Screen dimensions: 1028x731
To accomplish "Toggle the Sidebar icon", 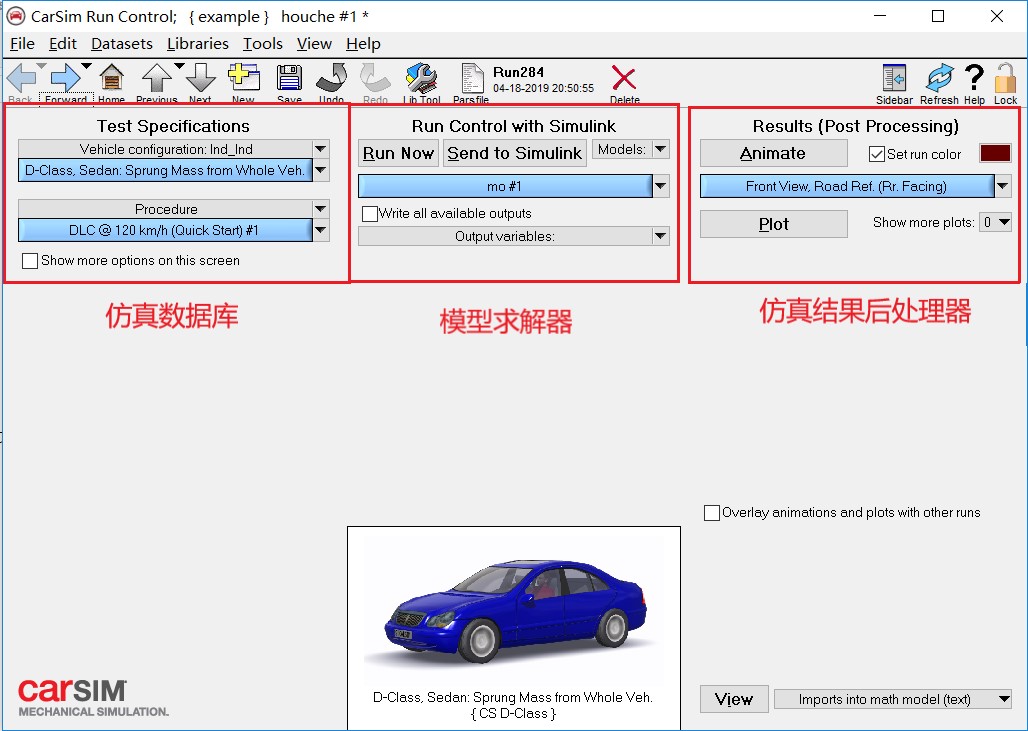I will tap(894, 80).
